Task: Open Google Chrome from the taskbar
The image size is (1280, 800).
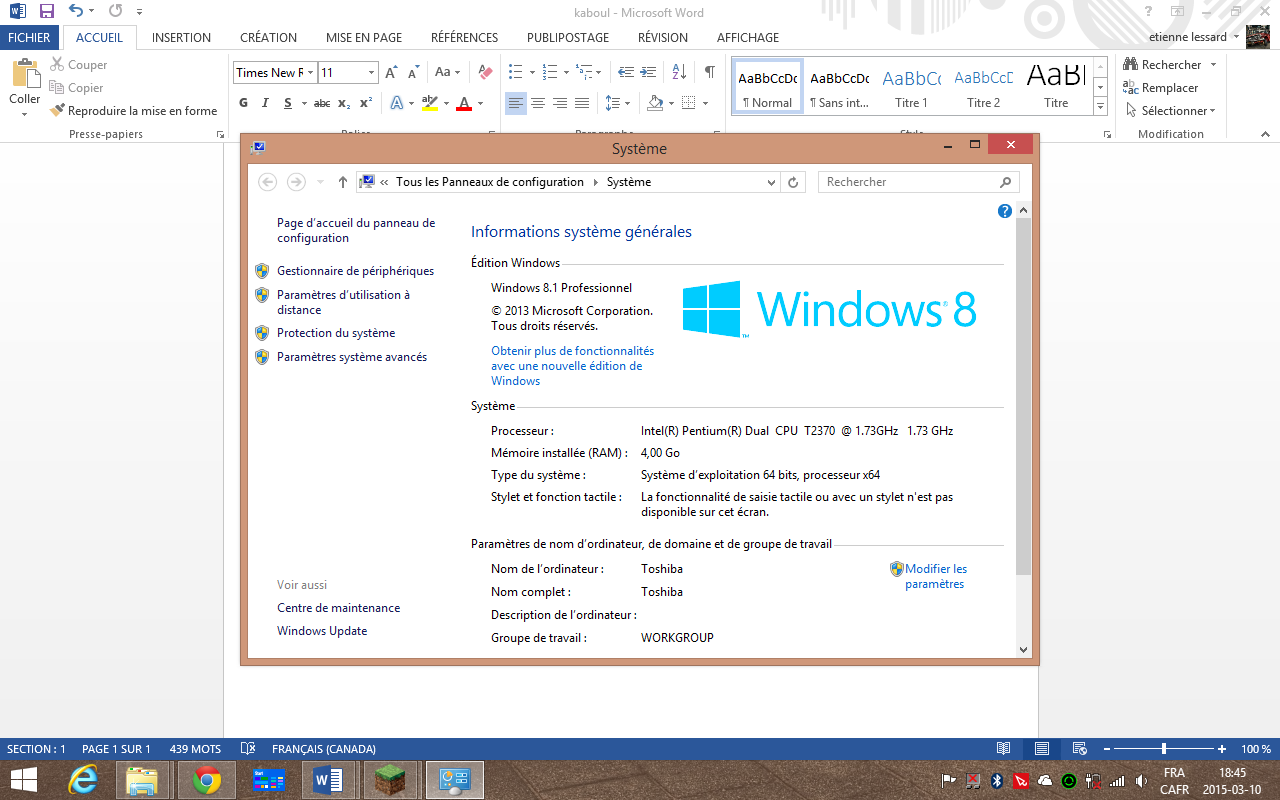Action: click(207, 780)
